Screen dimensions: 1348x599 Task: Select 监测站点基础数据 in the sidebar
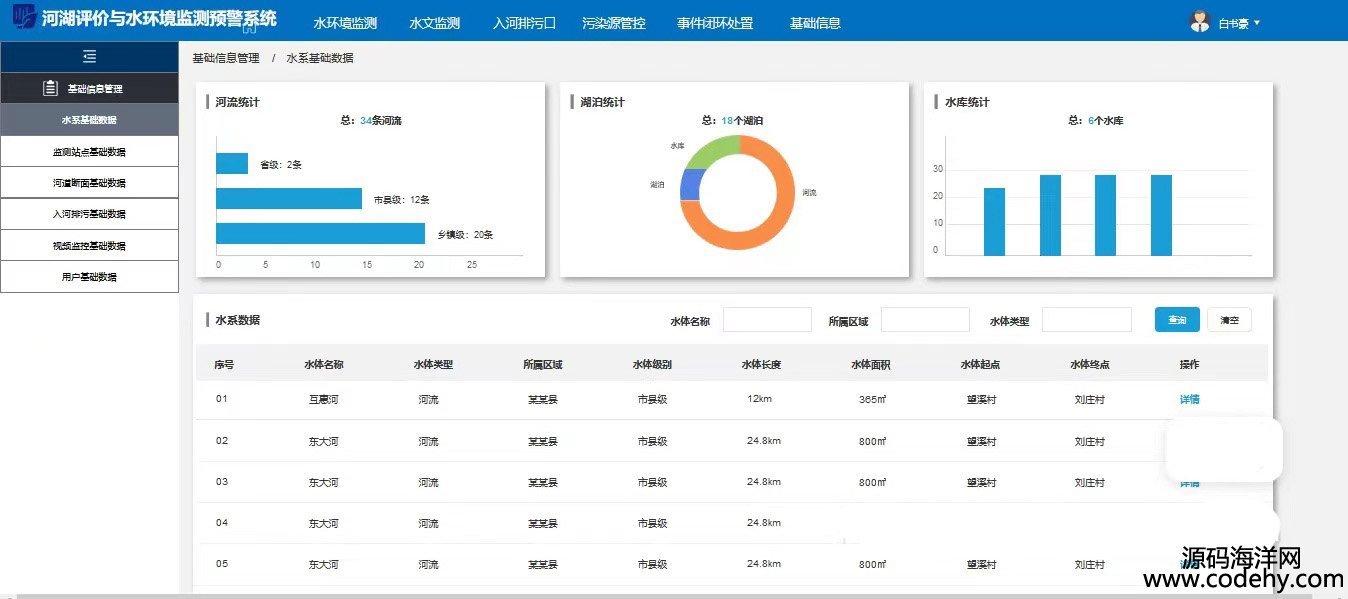click(x=90, y=152)
